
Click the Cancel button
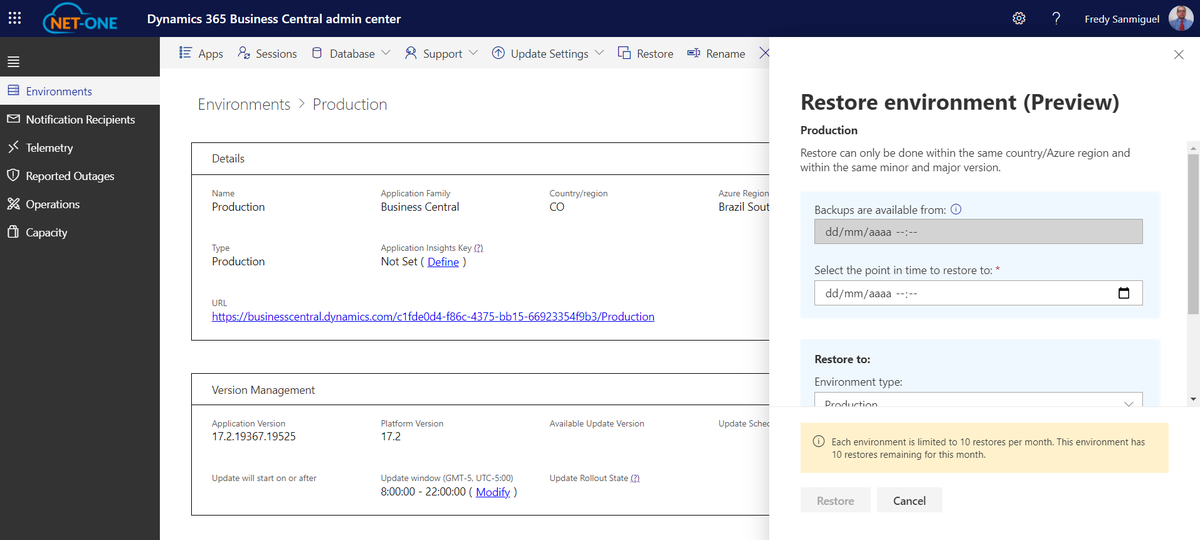pos(909,500)
